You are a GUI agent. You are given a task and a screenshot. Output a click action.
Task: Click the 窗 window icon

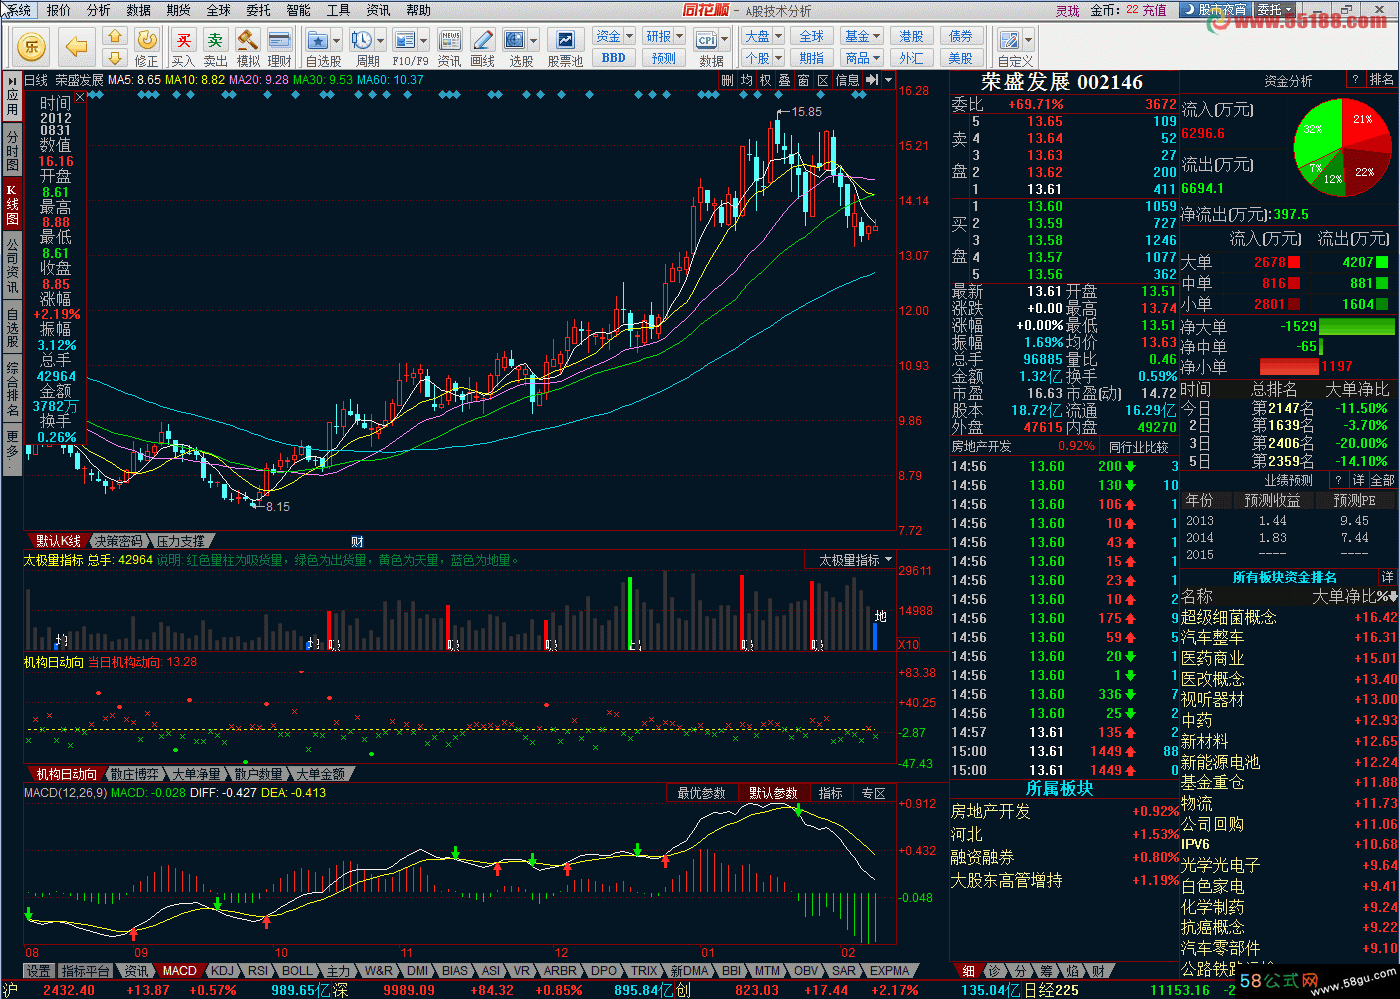coord(803,80)
